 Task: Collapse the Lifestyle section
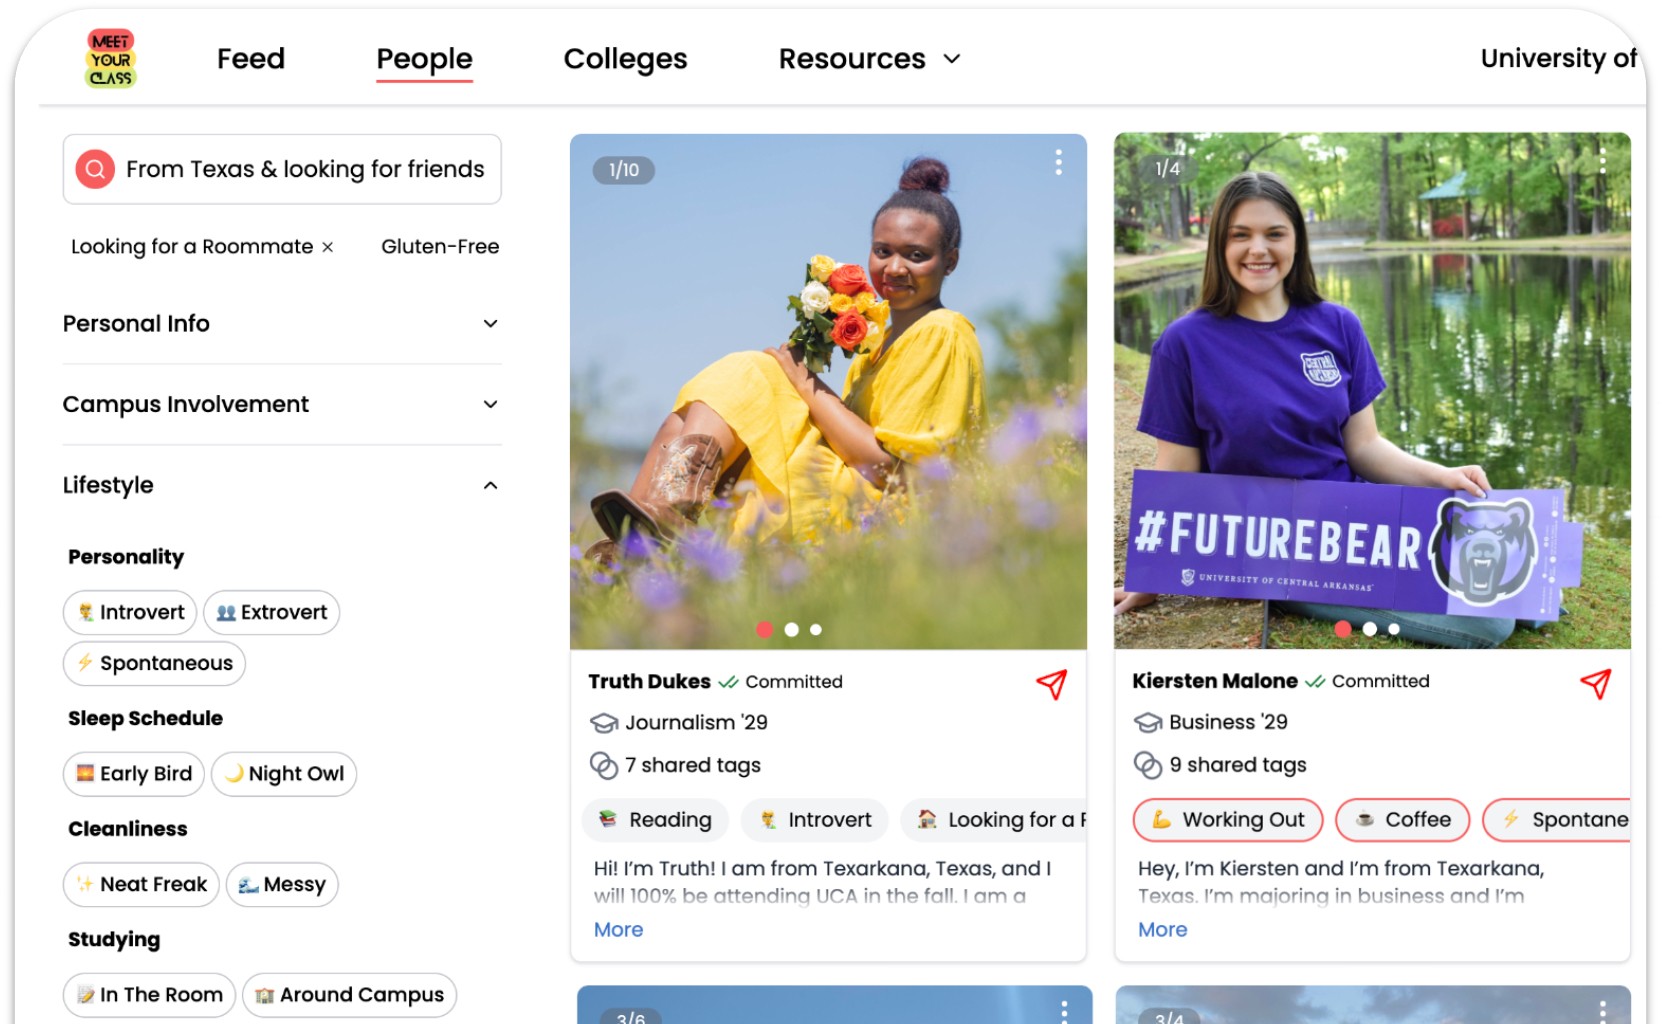click(x=282, y=486)
